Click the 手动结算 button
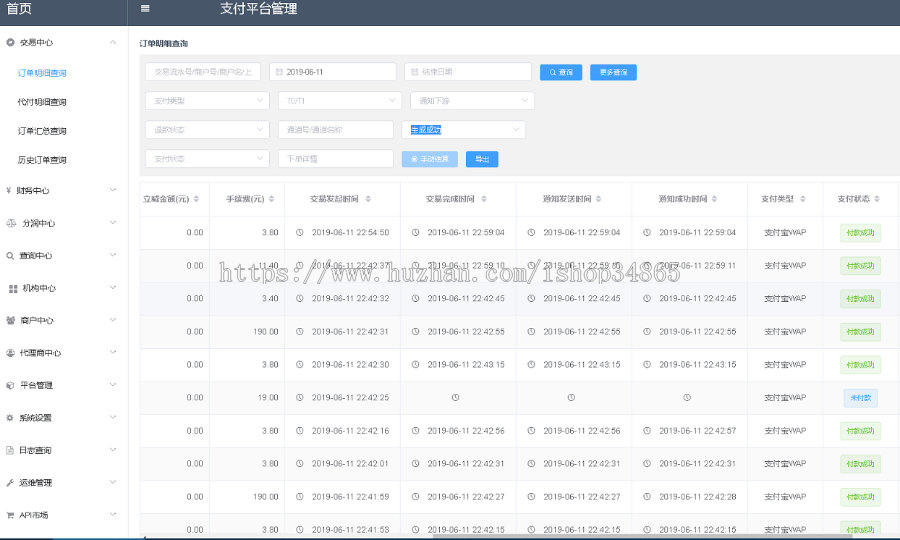 point(429,159)
